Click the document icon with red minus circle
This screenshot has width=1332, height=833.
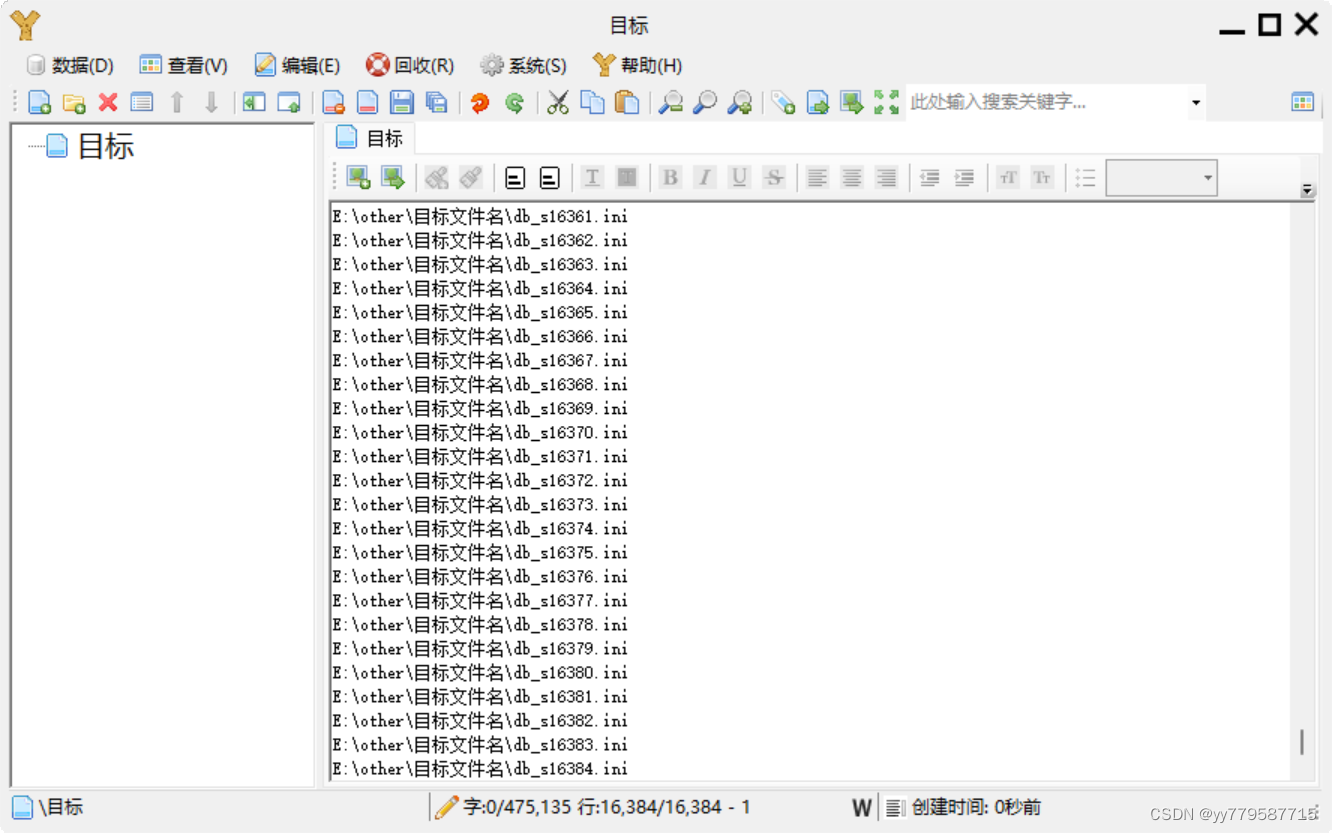click(x=333, y=102)
